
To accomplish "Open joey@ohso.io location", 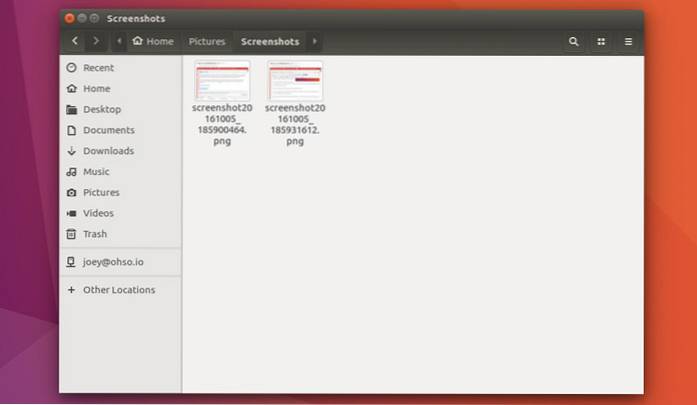I will click(x=113, y=262).
